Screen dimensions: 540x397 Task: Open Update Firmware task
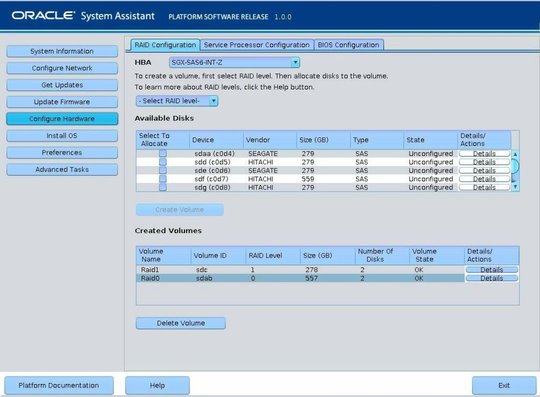[x=62, y=102]
